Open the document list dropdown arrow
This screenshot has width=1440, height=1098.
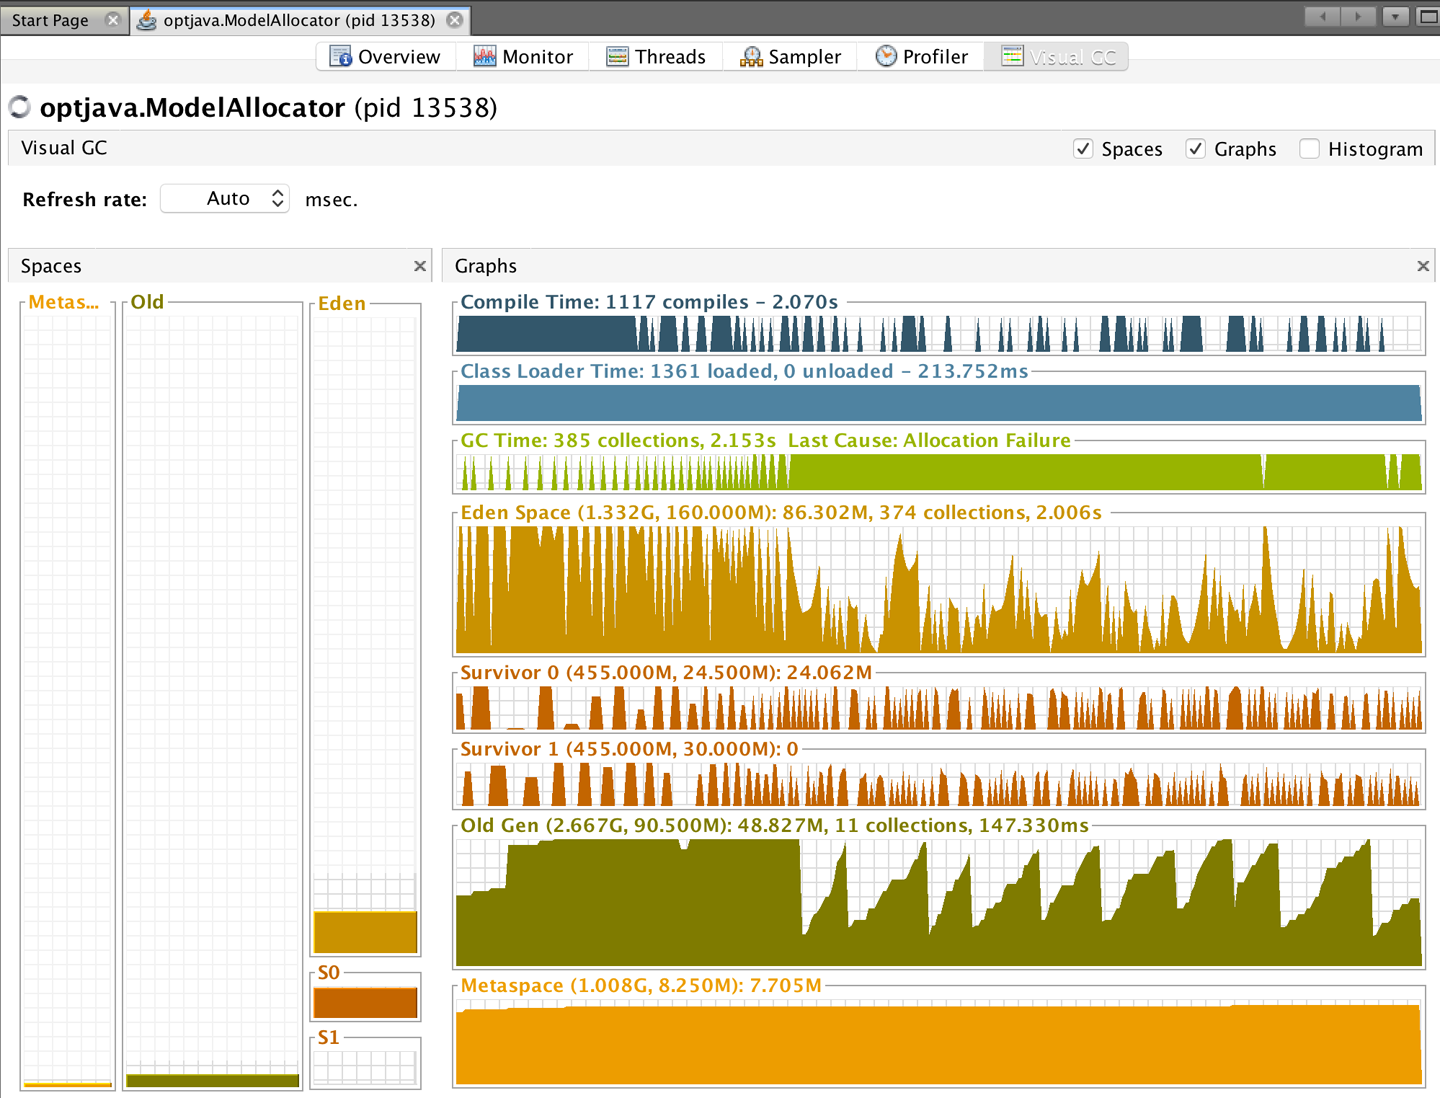(x=1395, y=17)
